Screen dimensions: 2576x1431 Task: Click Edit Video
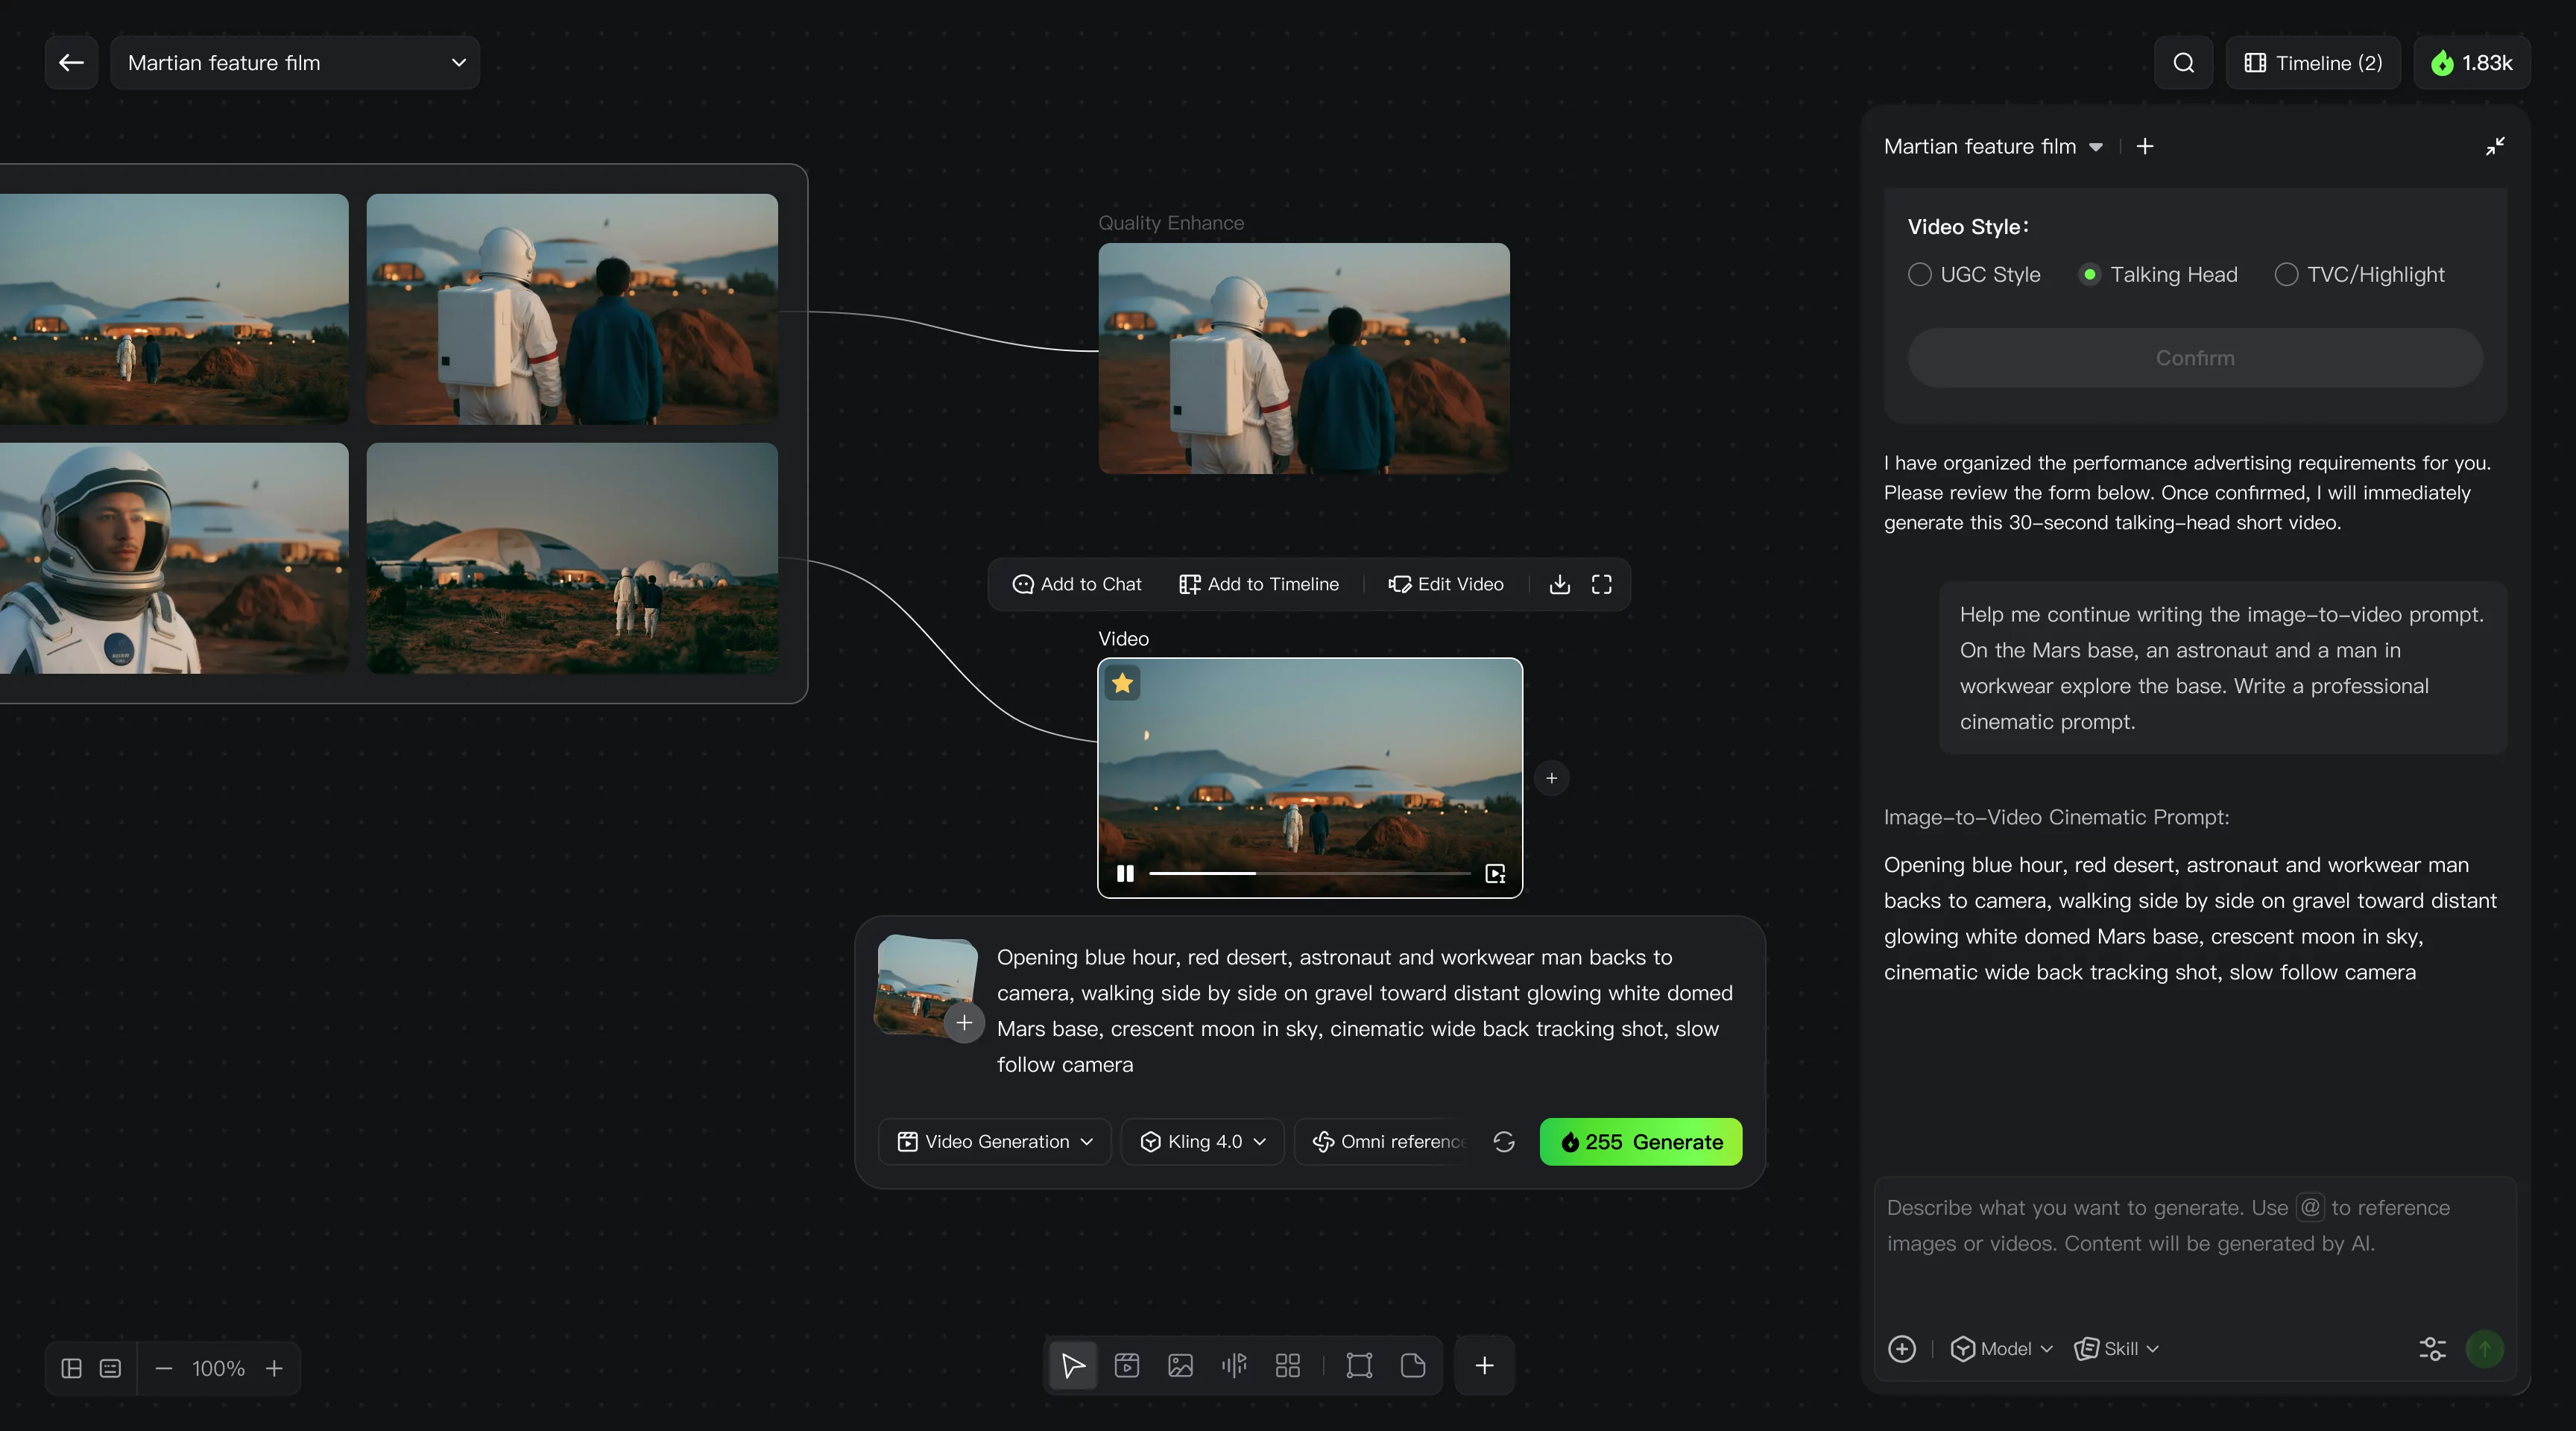pyautogui.click(x=1446, y=584)
